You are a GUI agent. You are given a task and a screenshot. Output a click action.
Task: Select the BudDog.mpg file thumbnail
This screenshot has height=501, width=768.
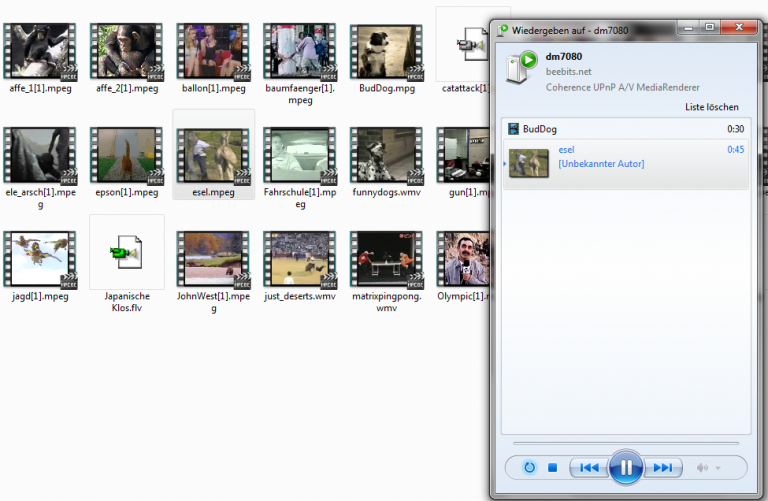pyautogui.click(x=386, y=52)
